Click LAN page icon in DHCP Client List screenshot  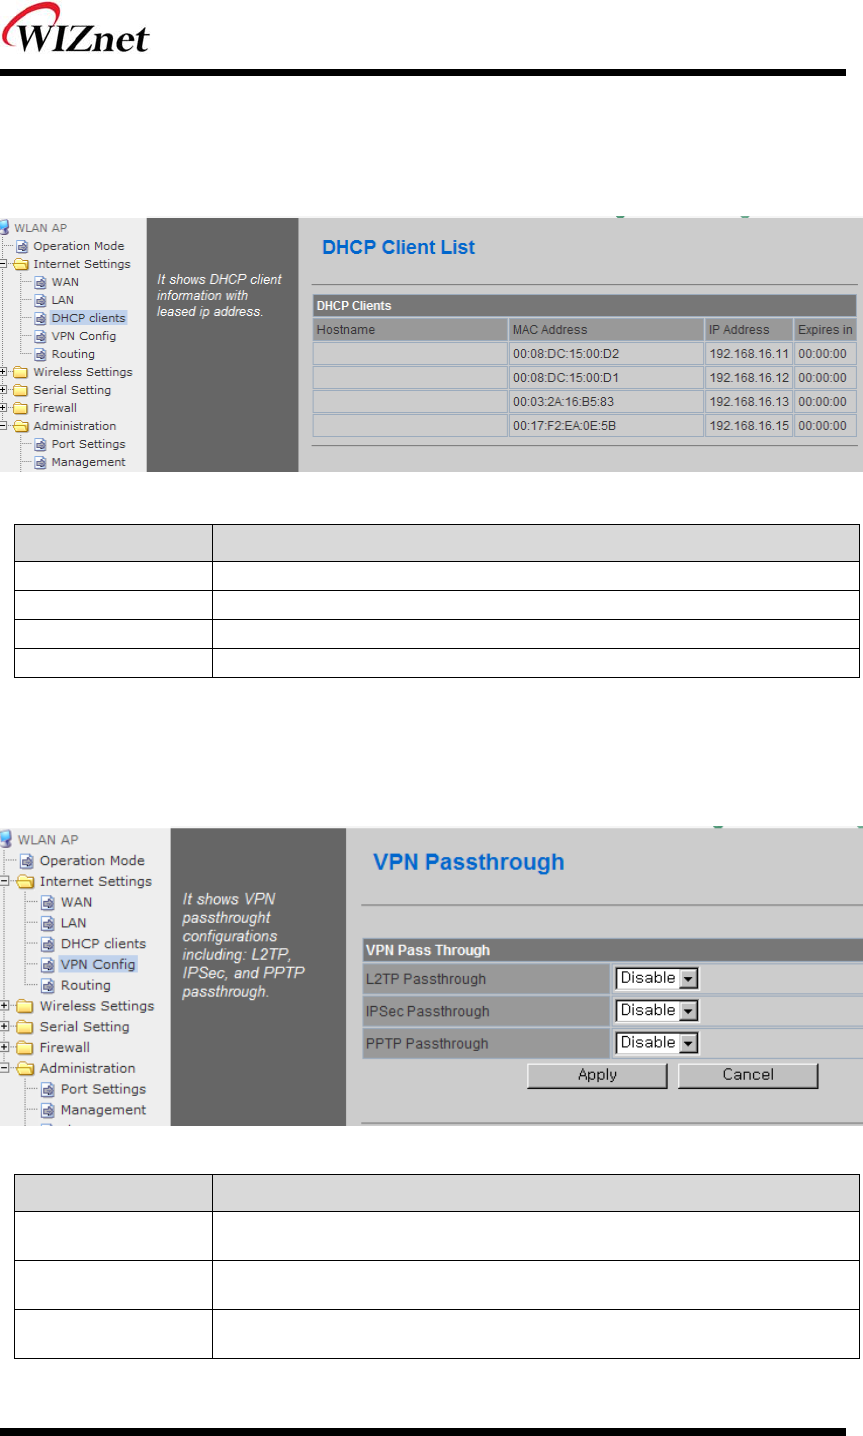pyautogui.click(x=41, y=300)
